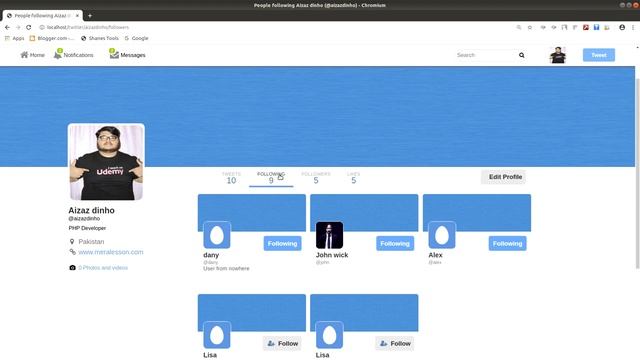Click the Tweet button
Image resolution: width=640 pixels, height=360 pixels.
(599, 55)
